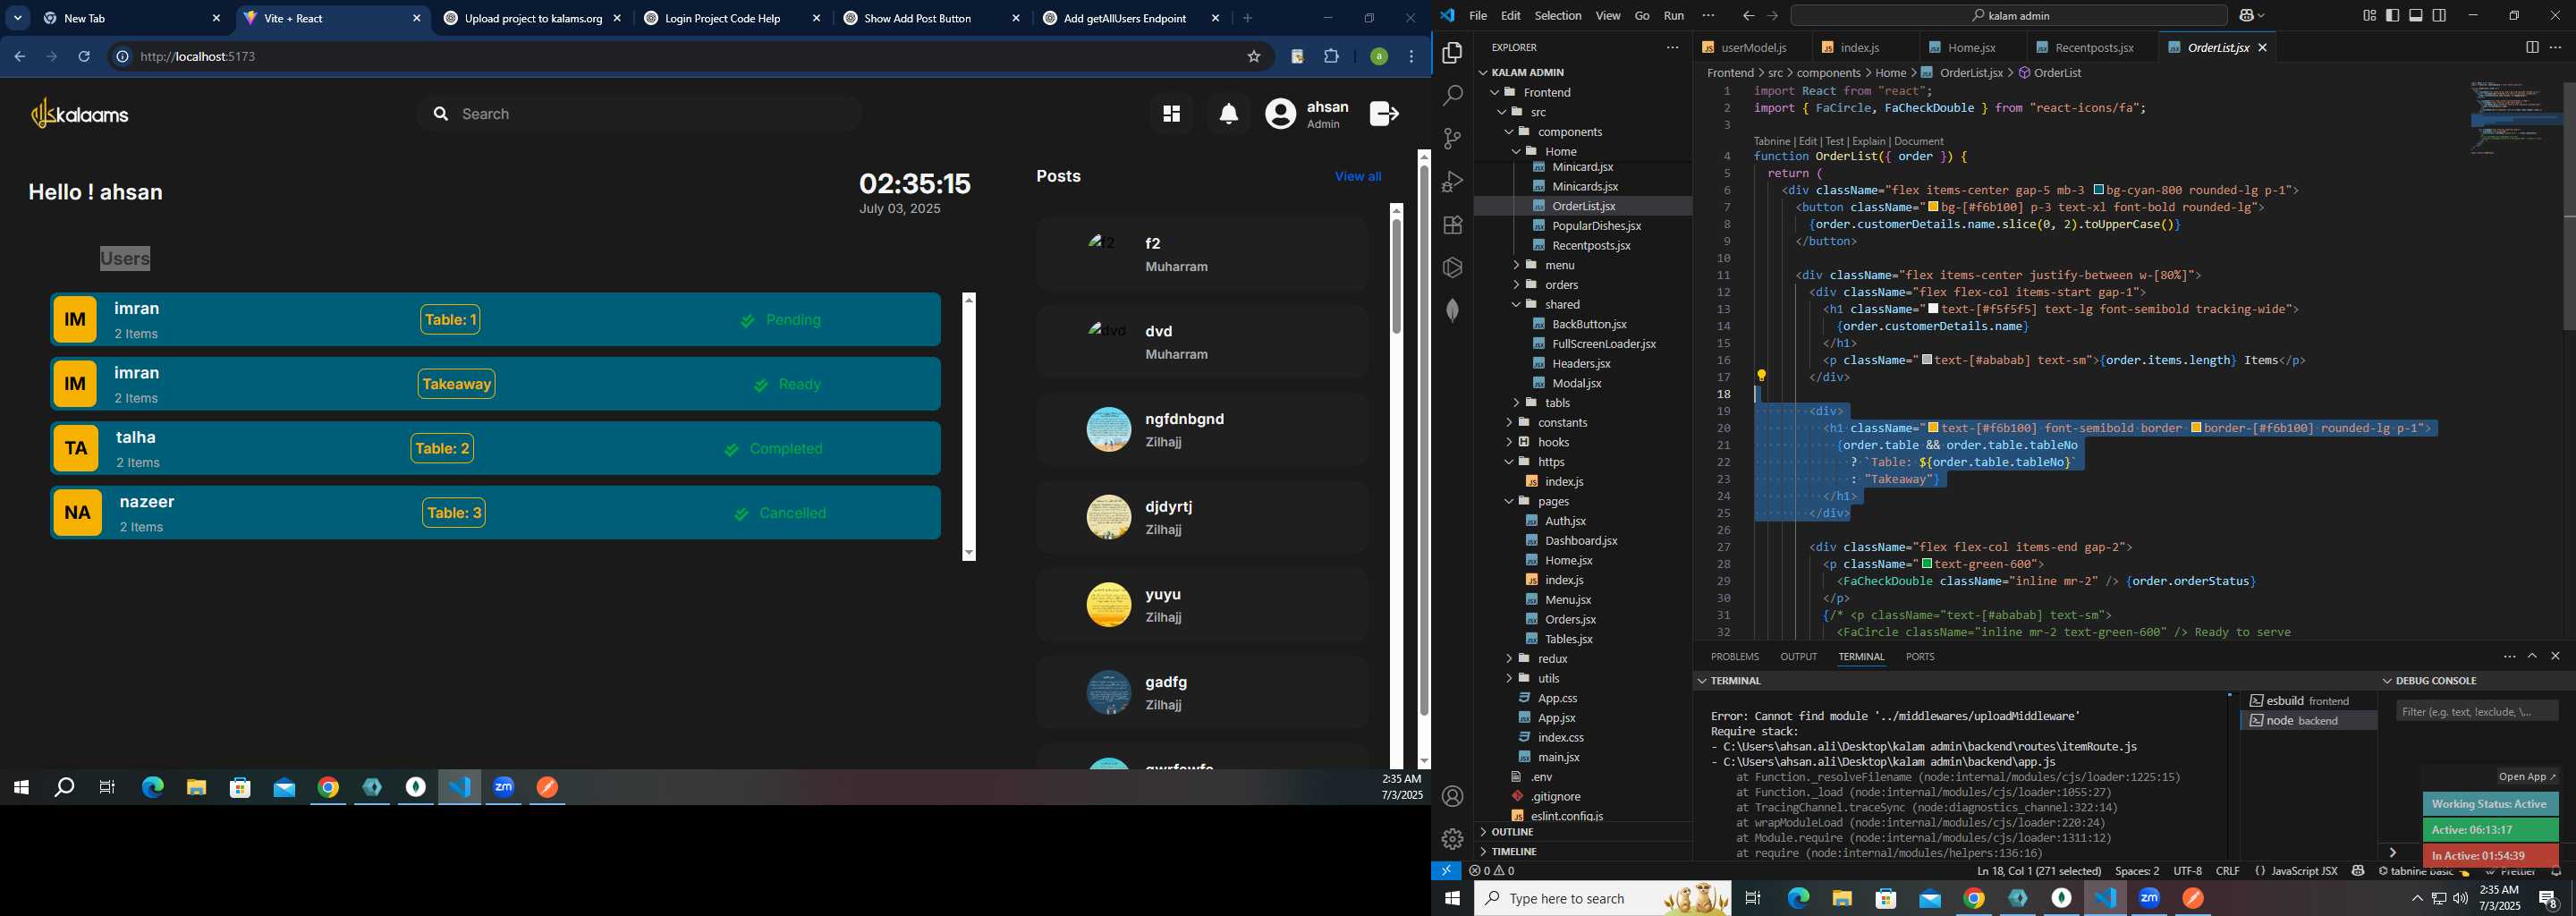The image size is (2576, 916).
Task: Reload the localhost page
Action: (84, 57)
